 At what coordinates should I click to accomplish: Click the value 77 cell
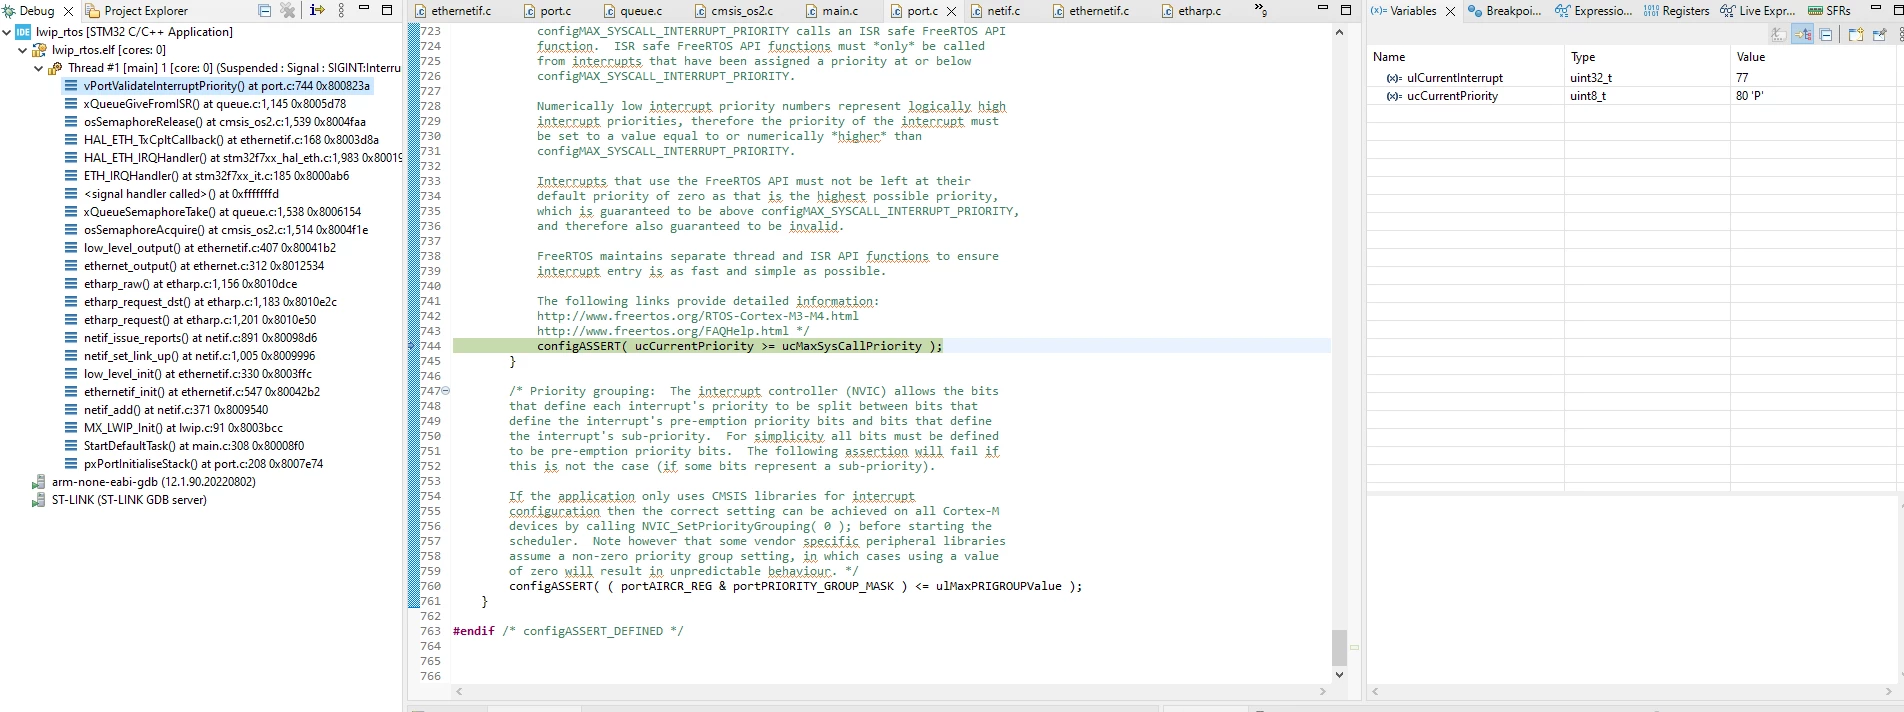pyautogui.click(x=1812, y=78)
